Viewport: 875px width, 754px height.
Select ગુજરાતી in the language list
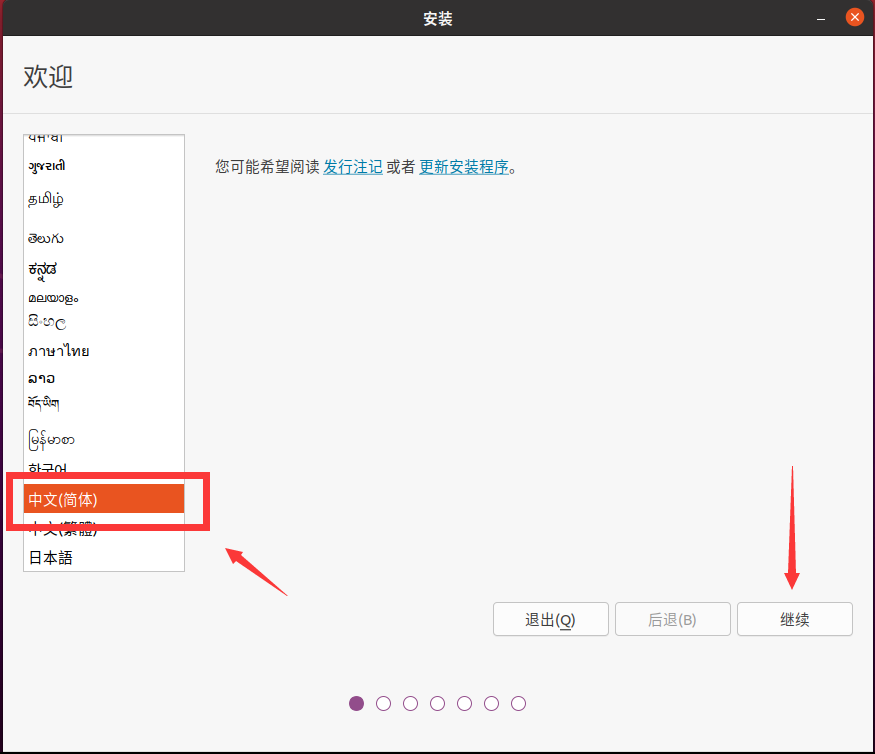(x=104, y=166)
